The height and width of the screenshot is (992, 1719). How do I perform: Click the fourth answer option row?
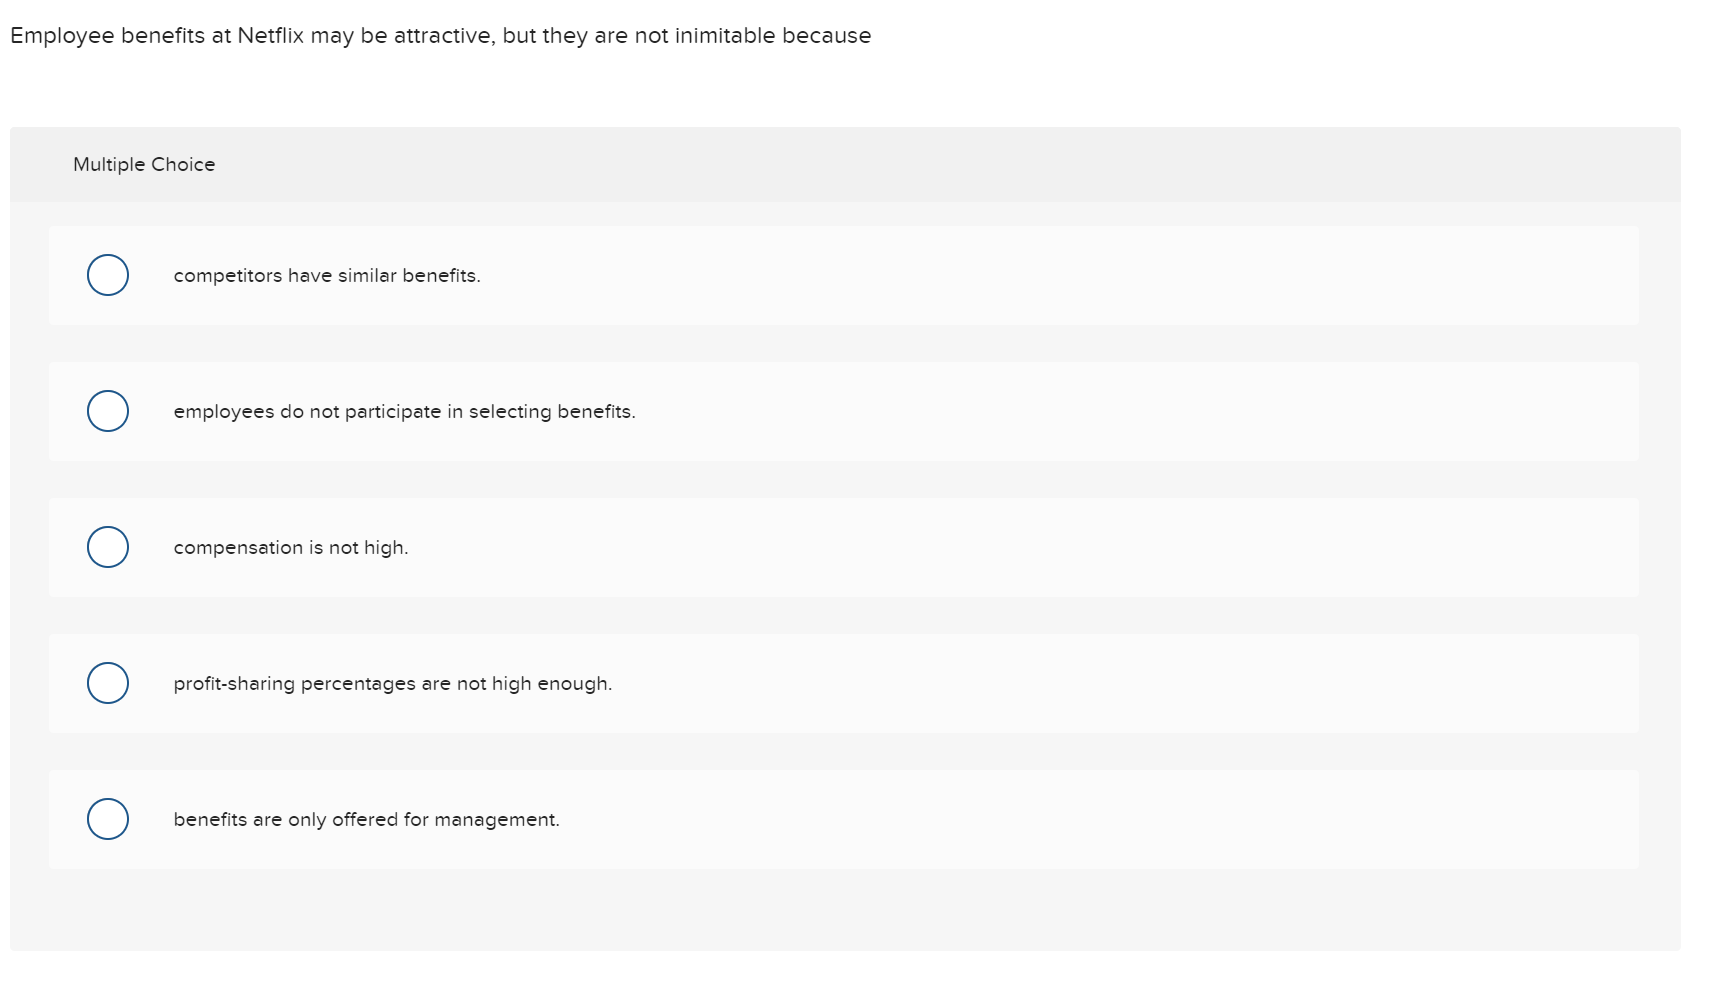click(x=843, y=683)
